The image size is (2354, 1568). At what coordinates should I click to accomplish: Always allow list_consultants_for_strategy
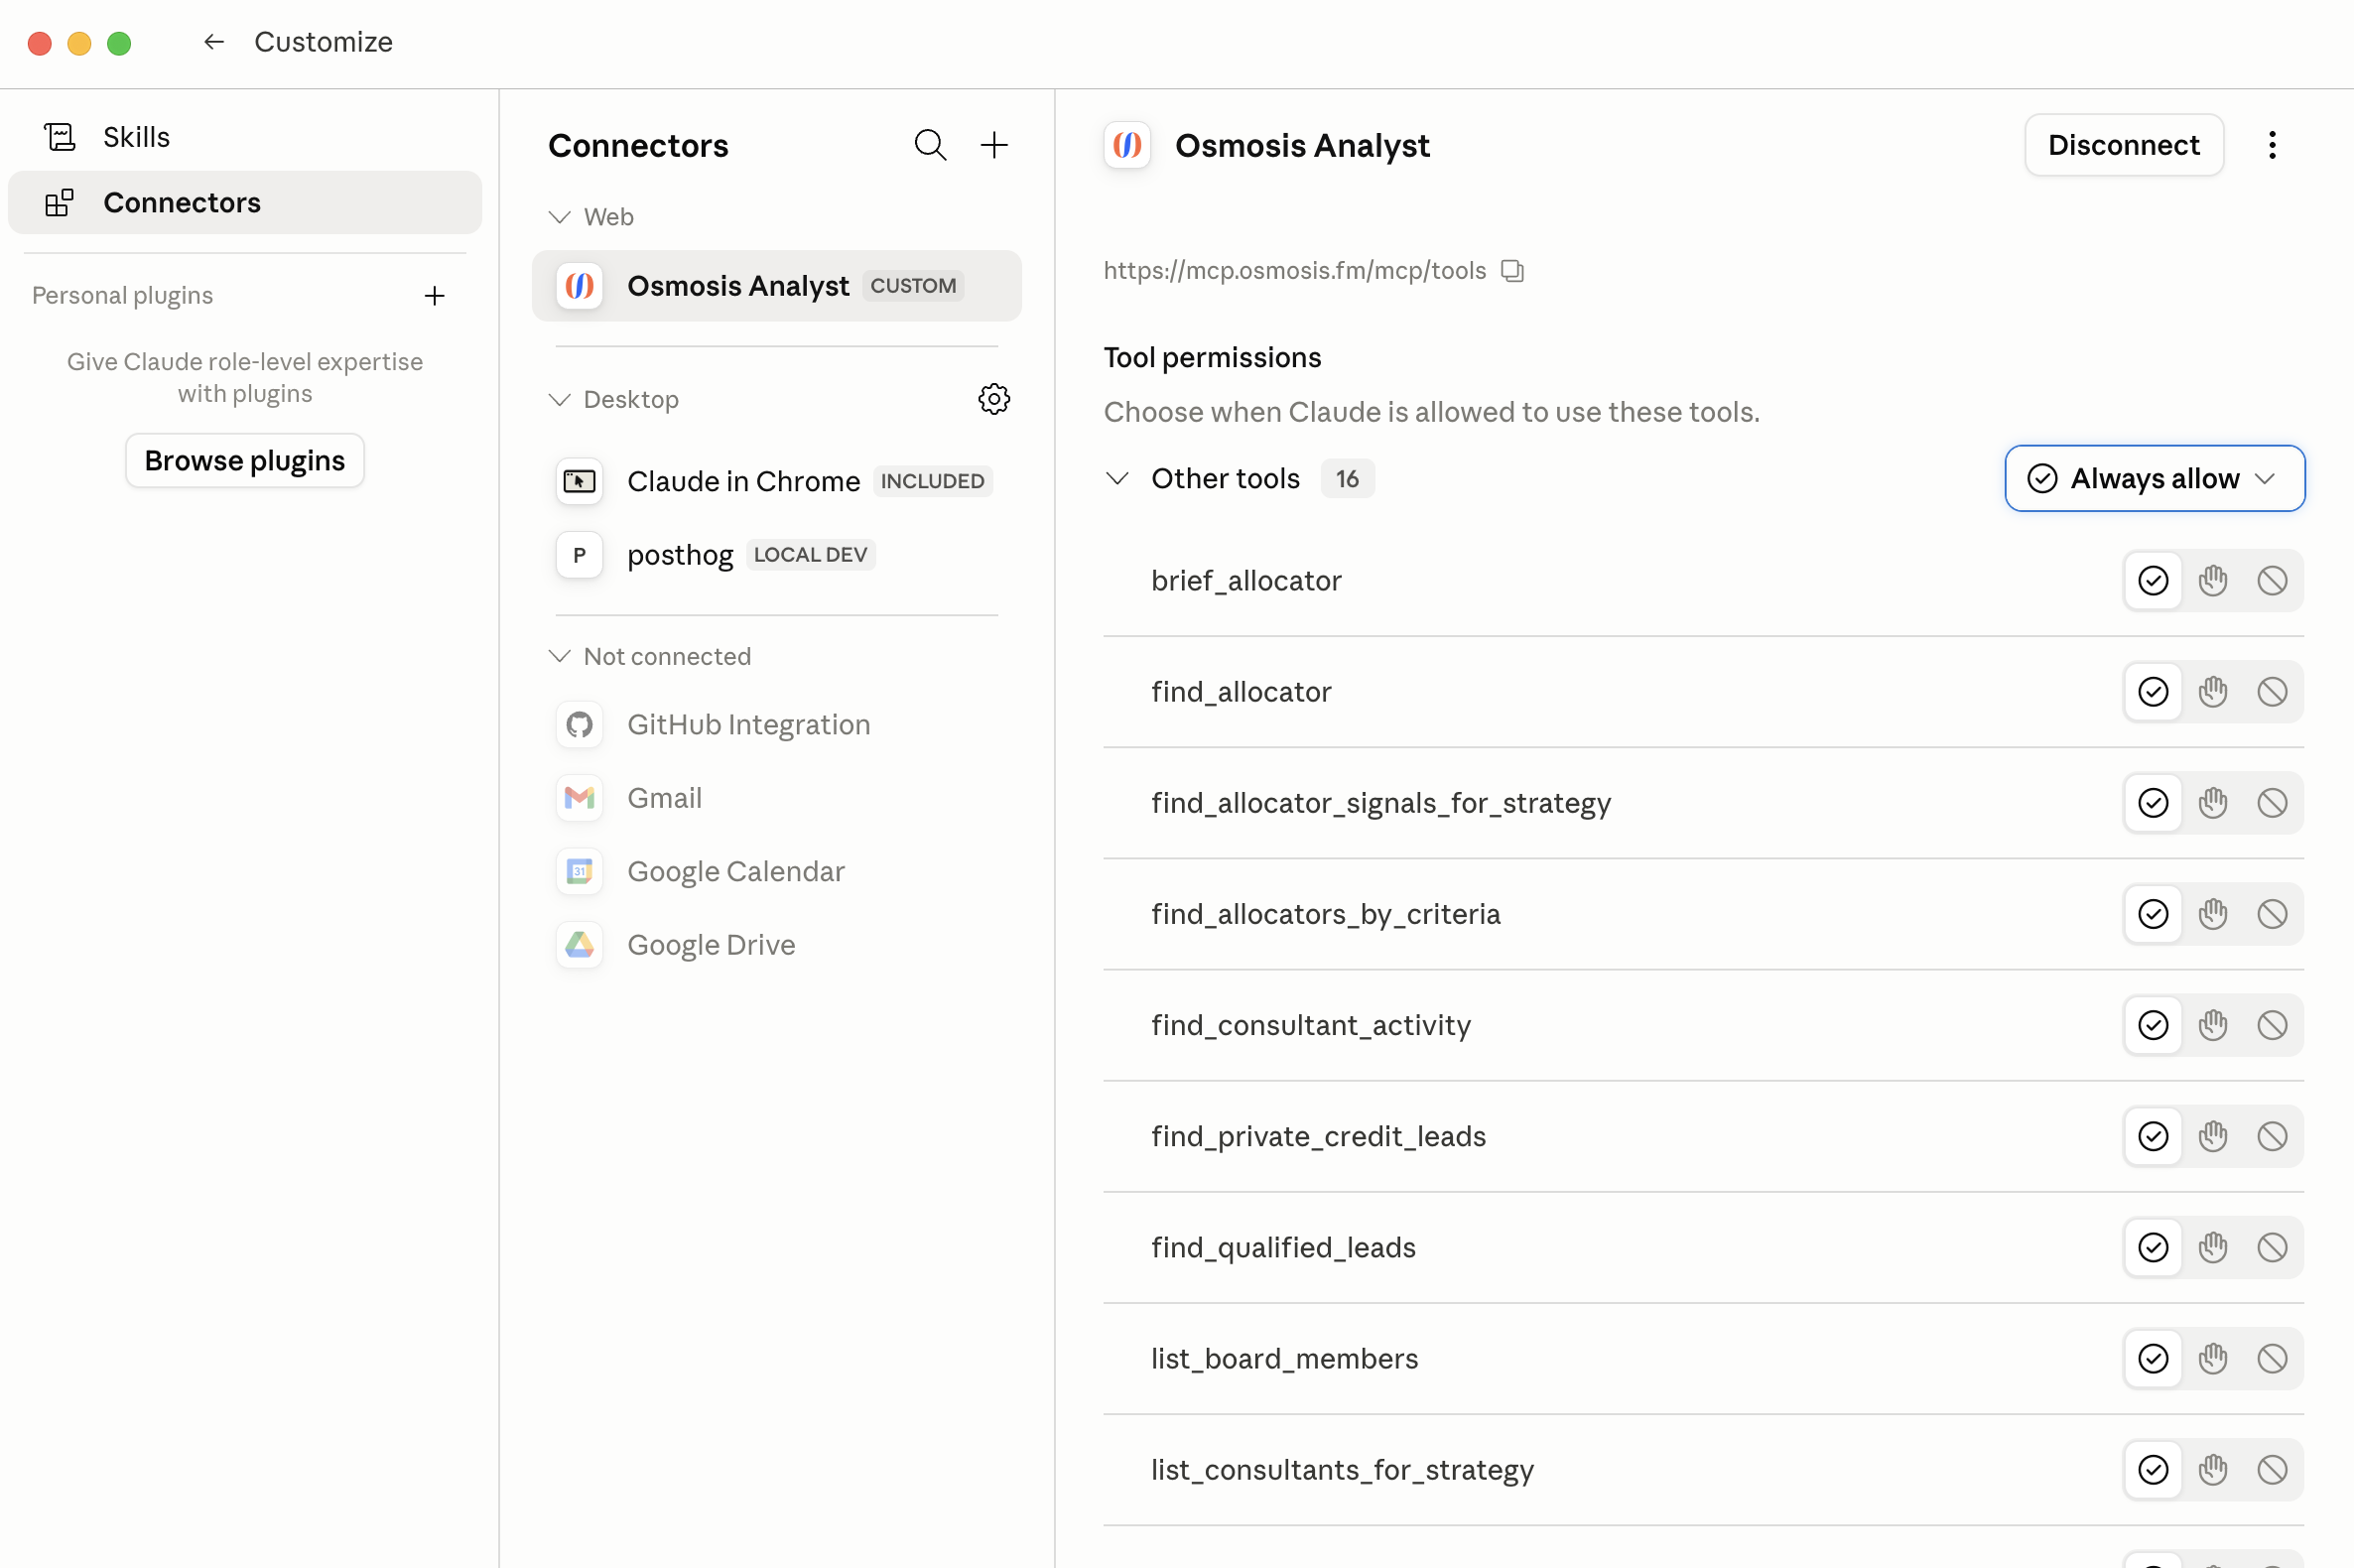point(2153,1469)
